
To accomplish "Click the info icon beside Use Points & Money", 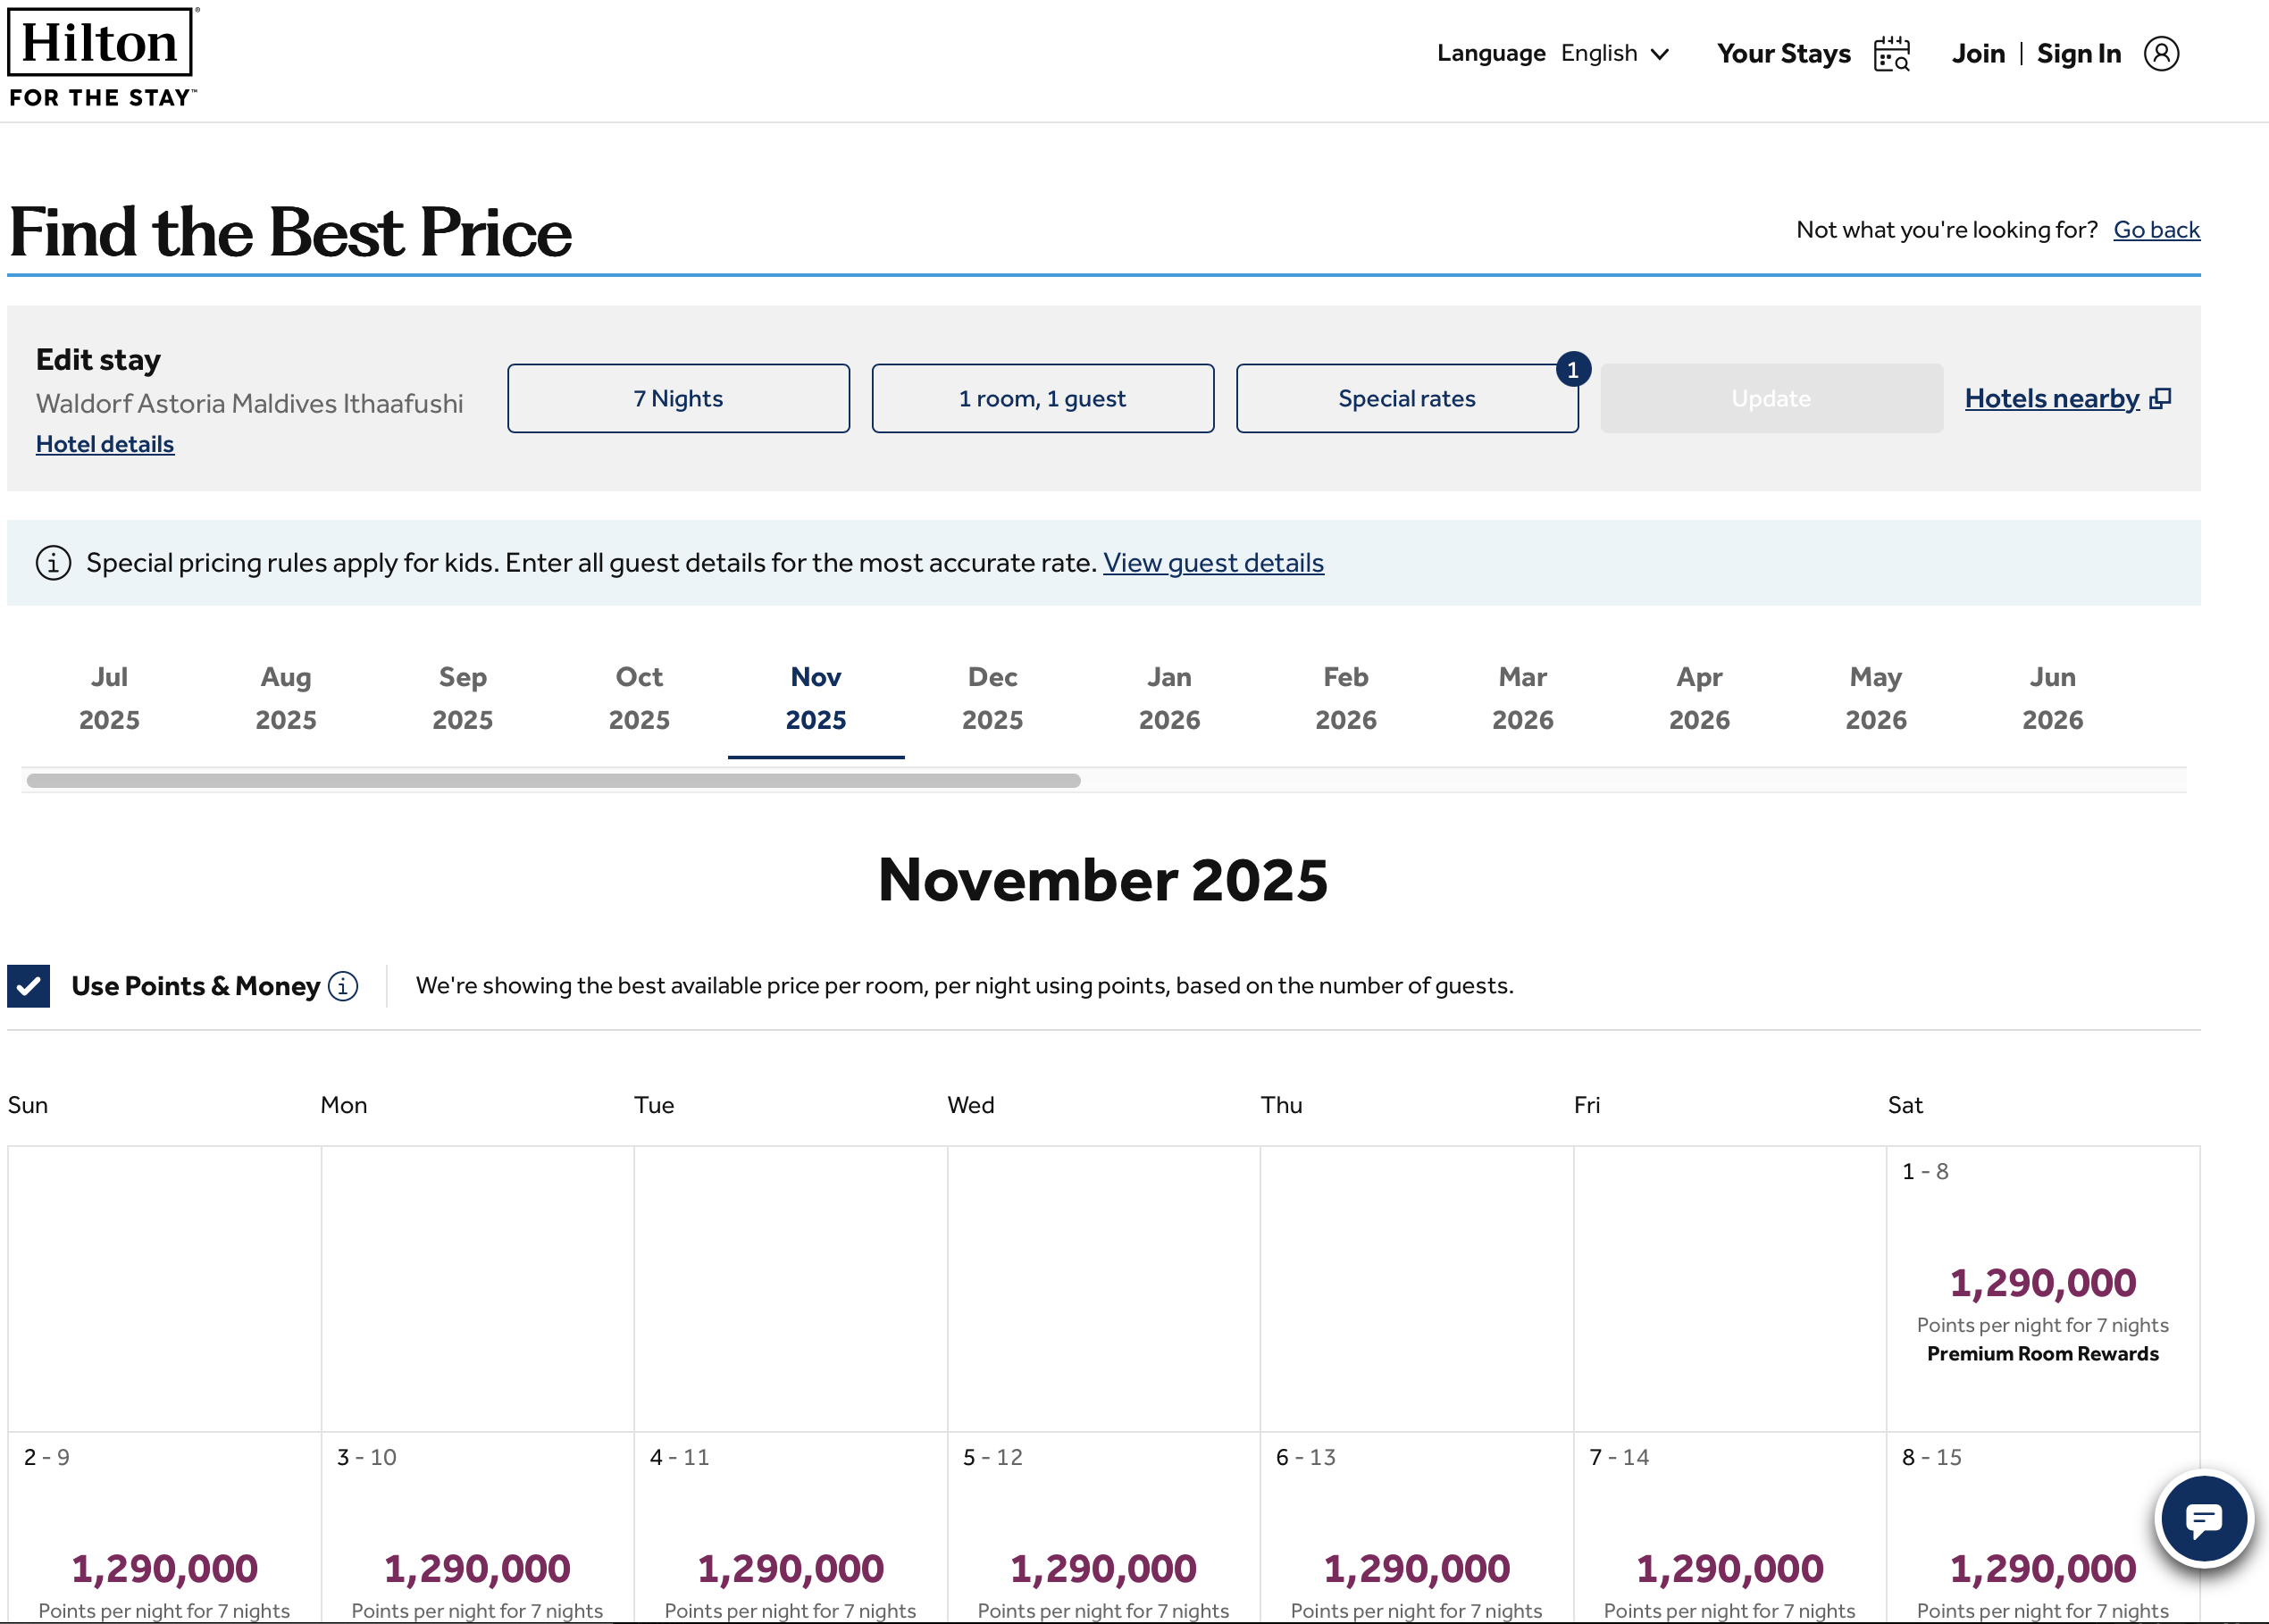I will click(x=343, y=987).
